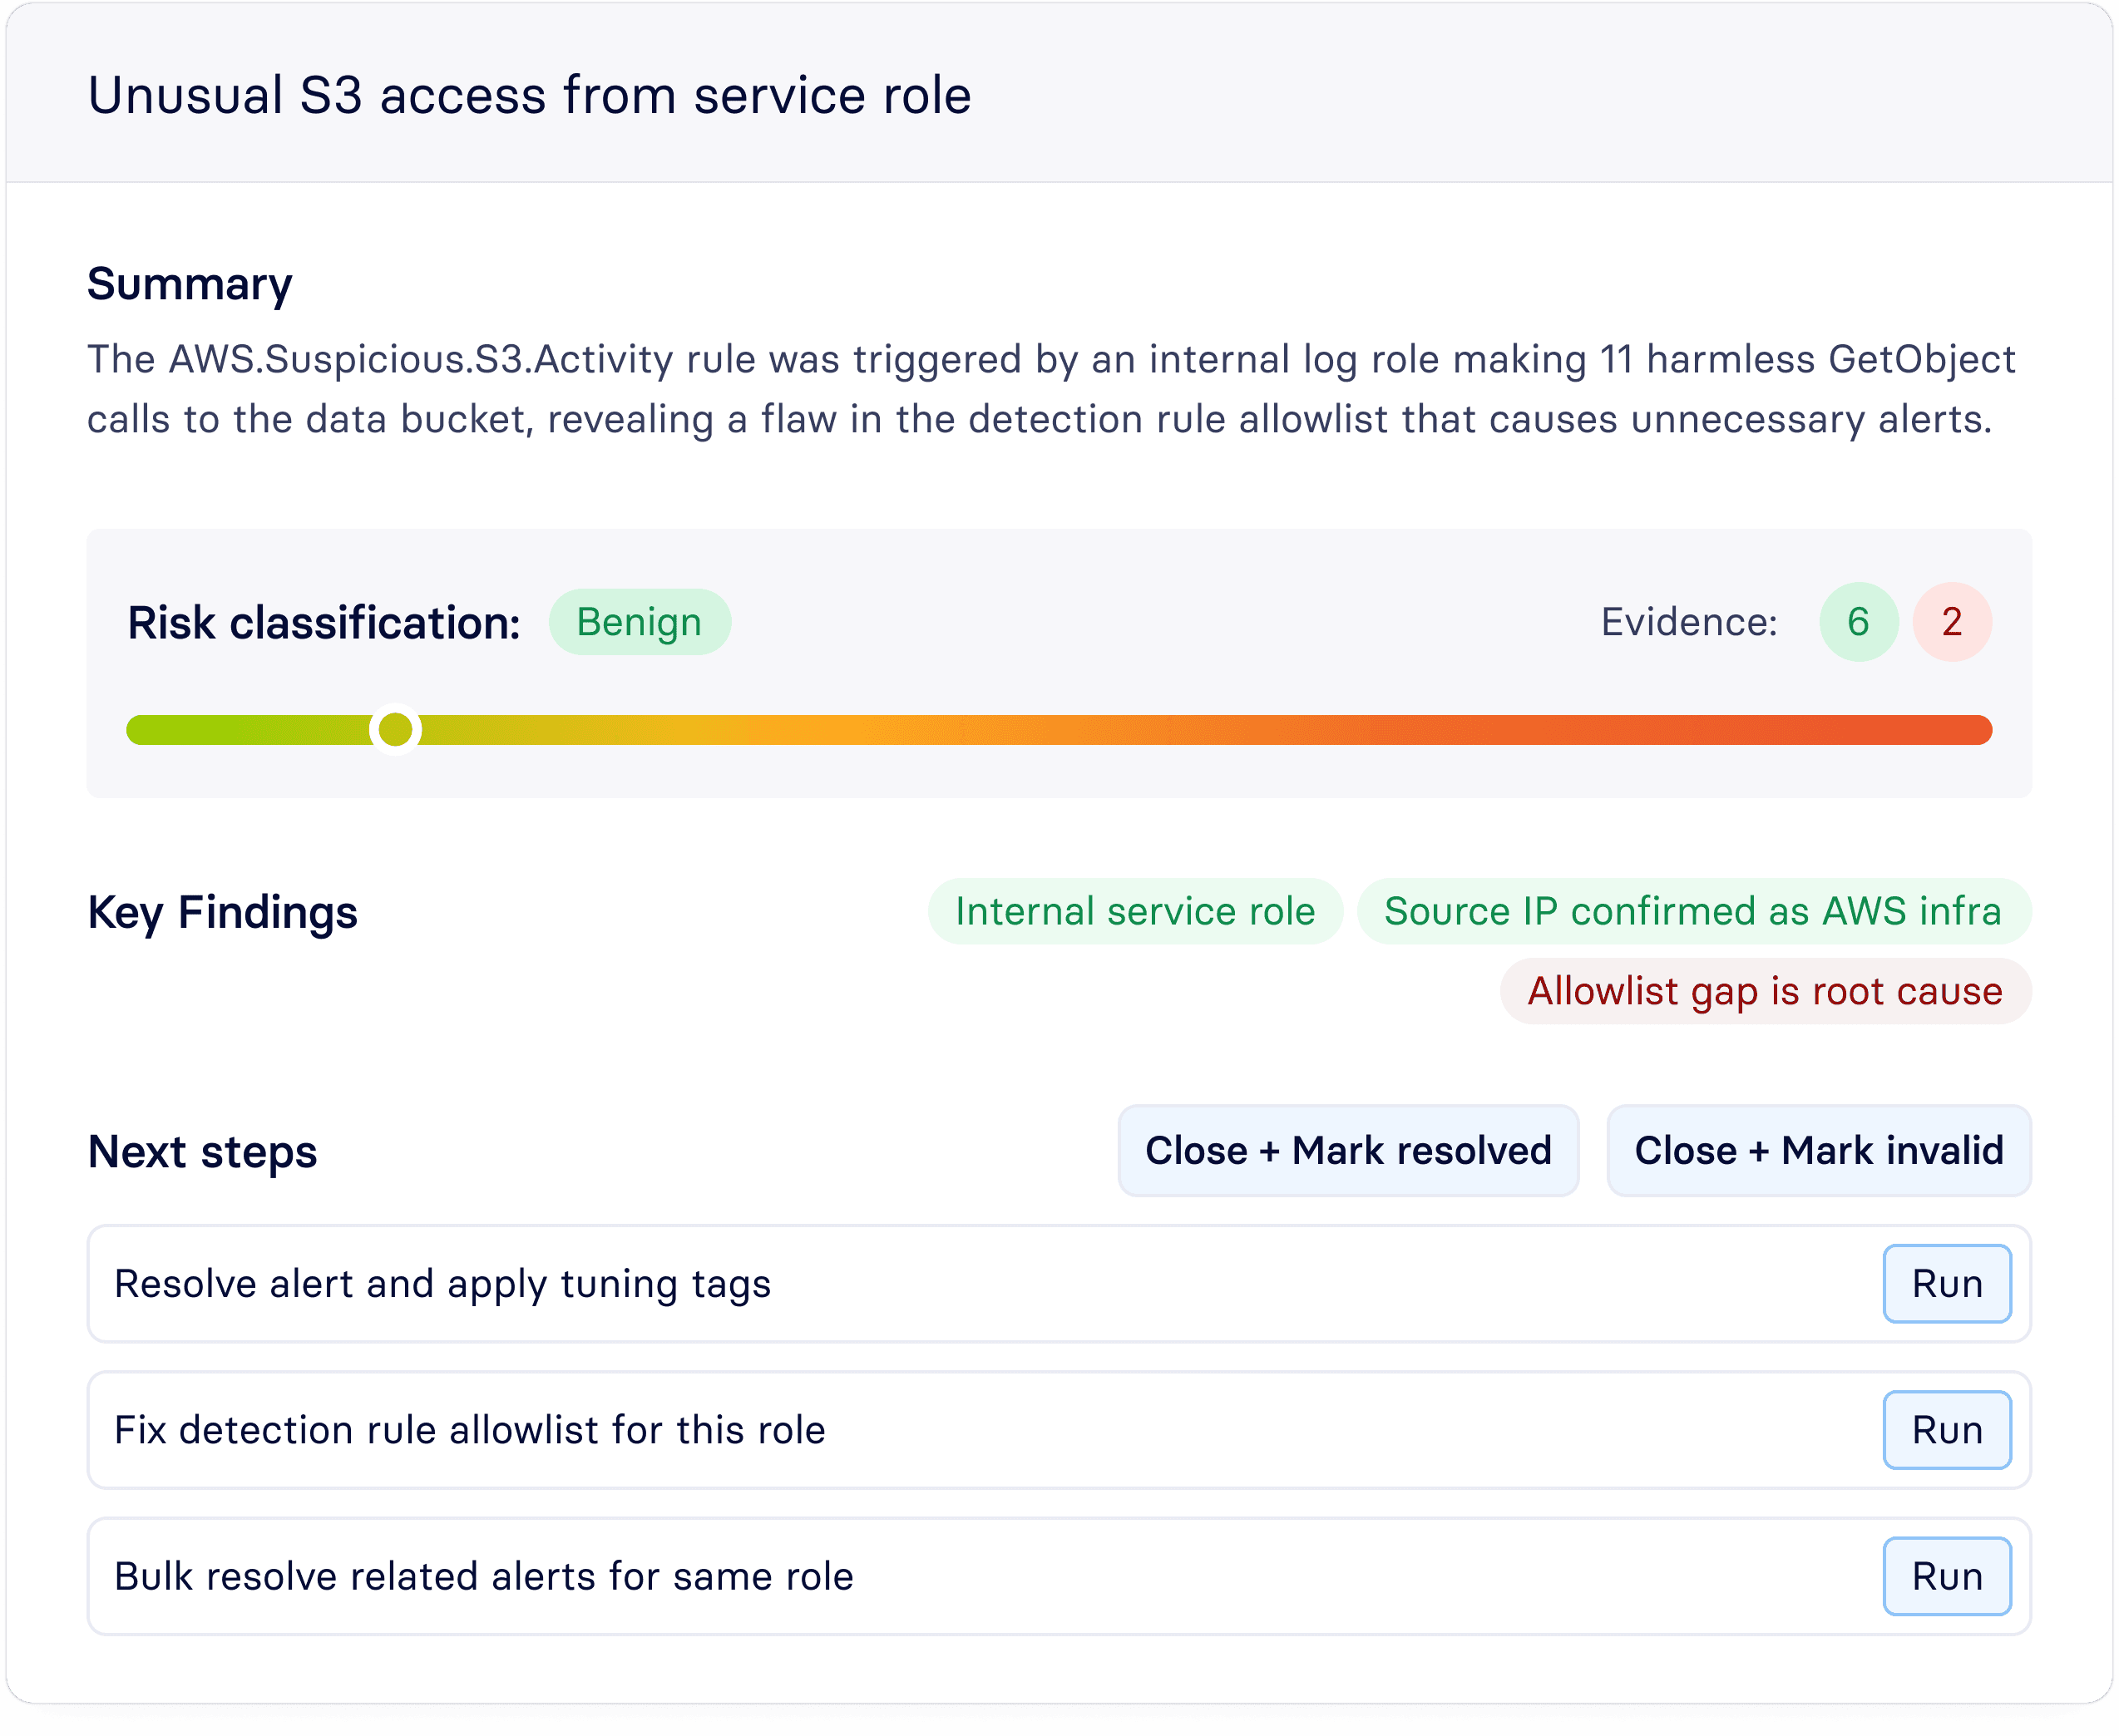Viewport: 2119px width, 1736px height.
Task: Run Bulk resolve related alerts step
Action: pos(1946,1575)
